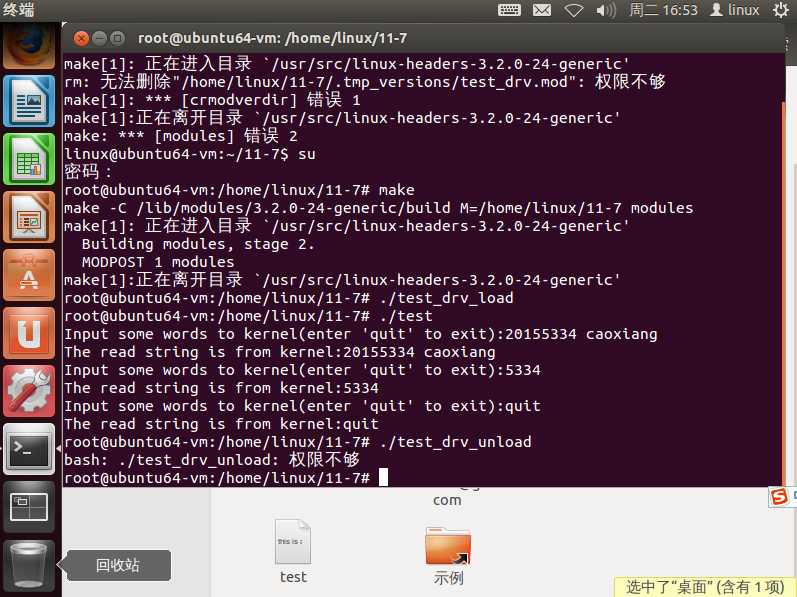
Task: Click the 密码： password prompt line
Action: click(x=87, y=172)
